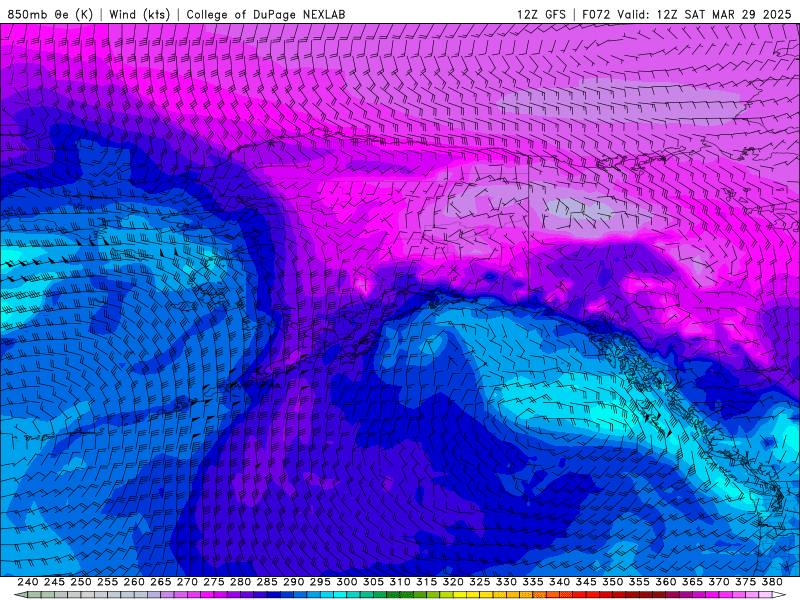Click the 'Wind (kts)' header label
Screen dimensions: 800x600
point(139,14)
